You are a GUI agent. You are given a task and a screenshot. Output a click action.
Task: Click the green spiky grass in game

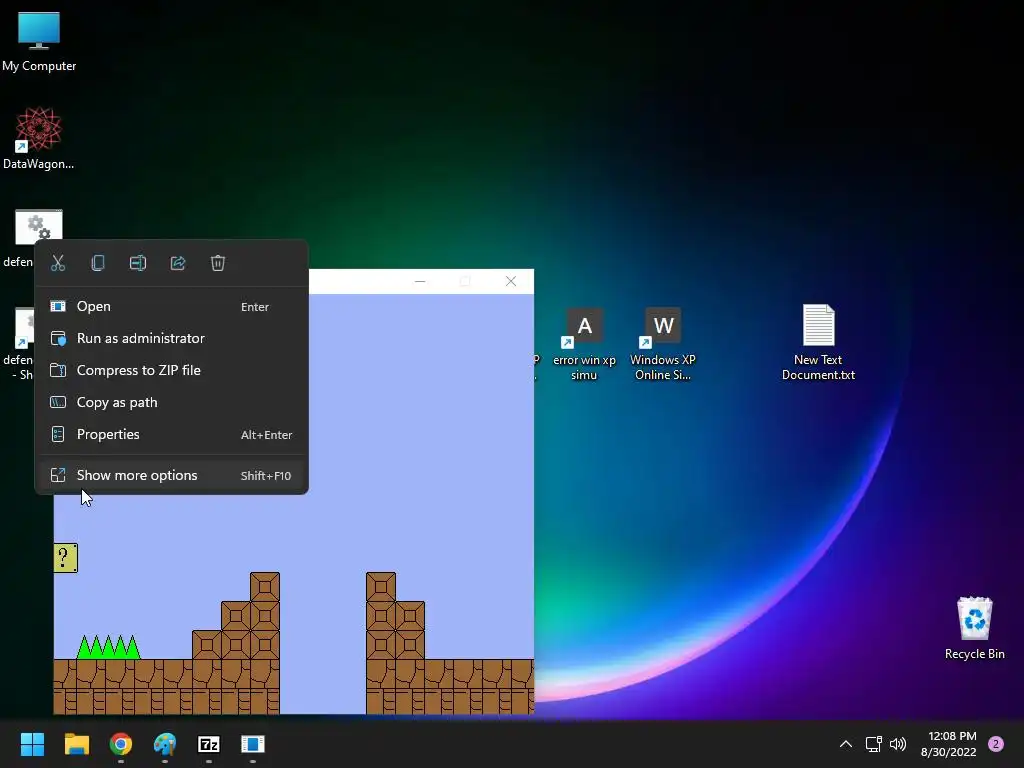pos(108,647)
